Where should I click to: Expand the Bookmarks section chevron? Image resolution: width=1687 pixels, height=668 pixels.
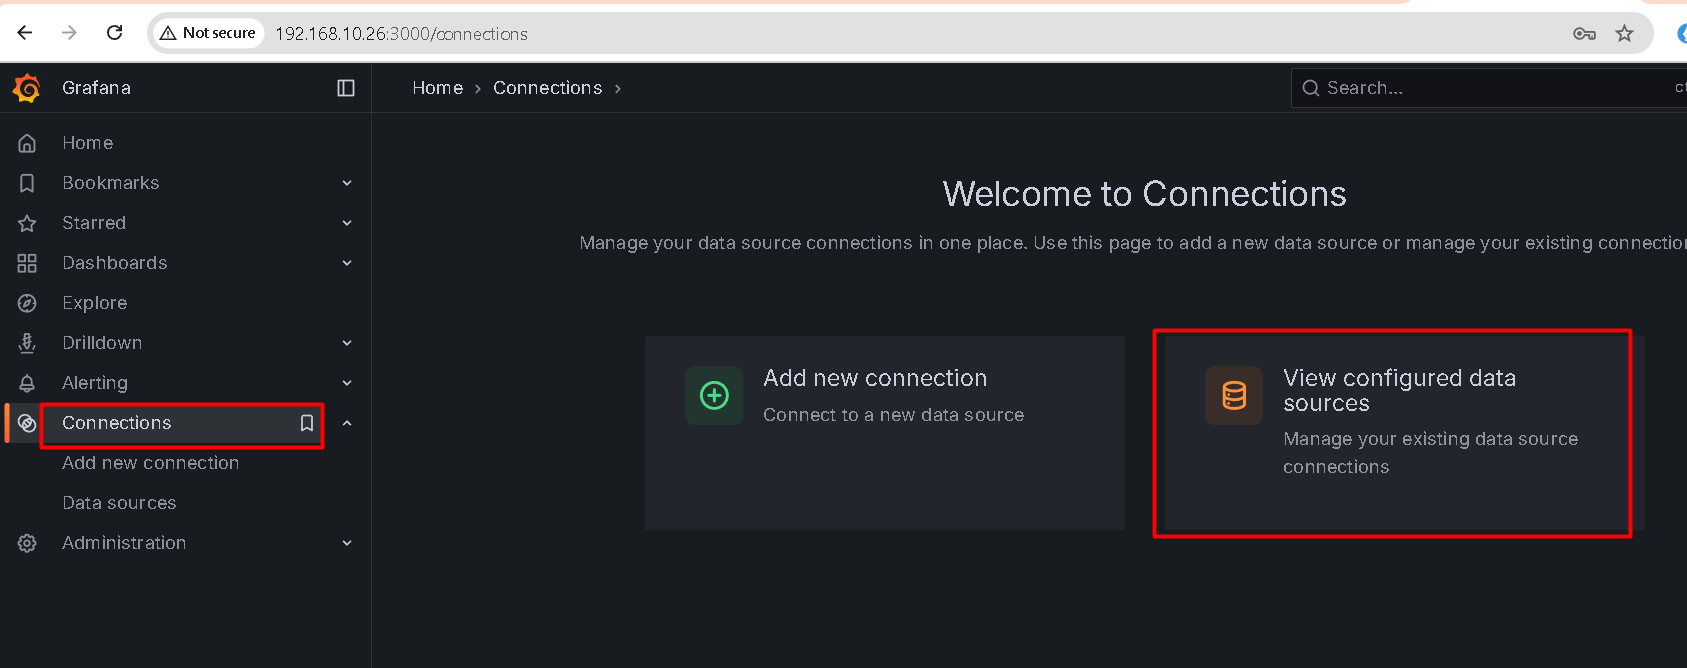click(347, 183)
